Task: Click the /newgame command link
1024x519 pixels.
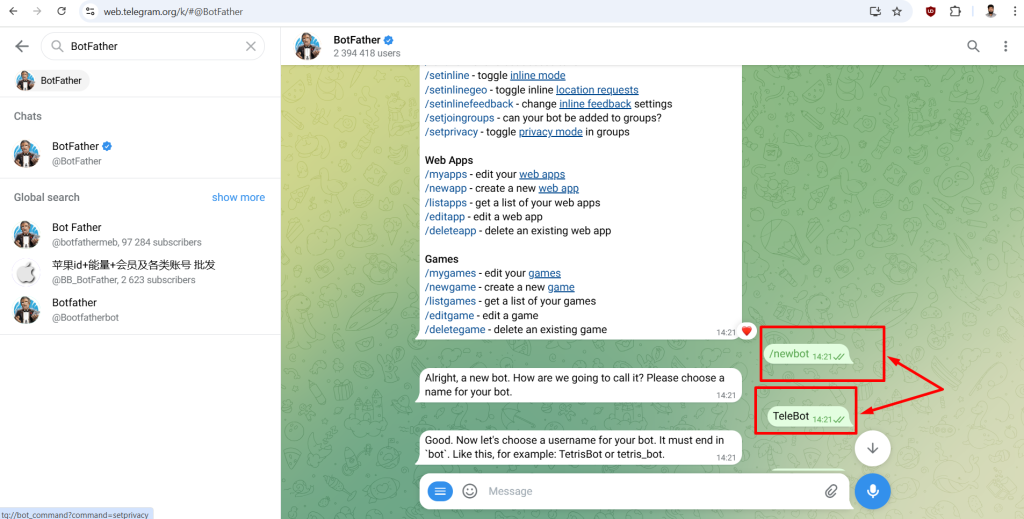Action: [451, 287]
